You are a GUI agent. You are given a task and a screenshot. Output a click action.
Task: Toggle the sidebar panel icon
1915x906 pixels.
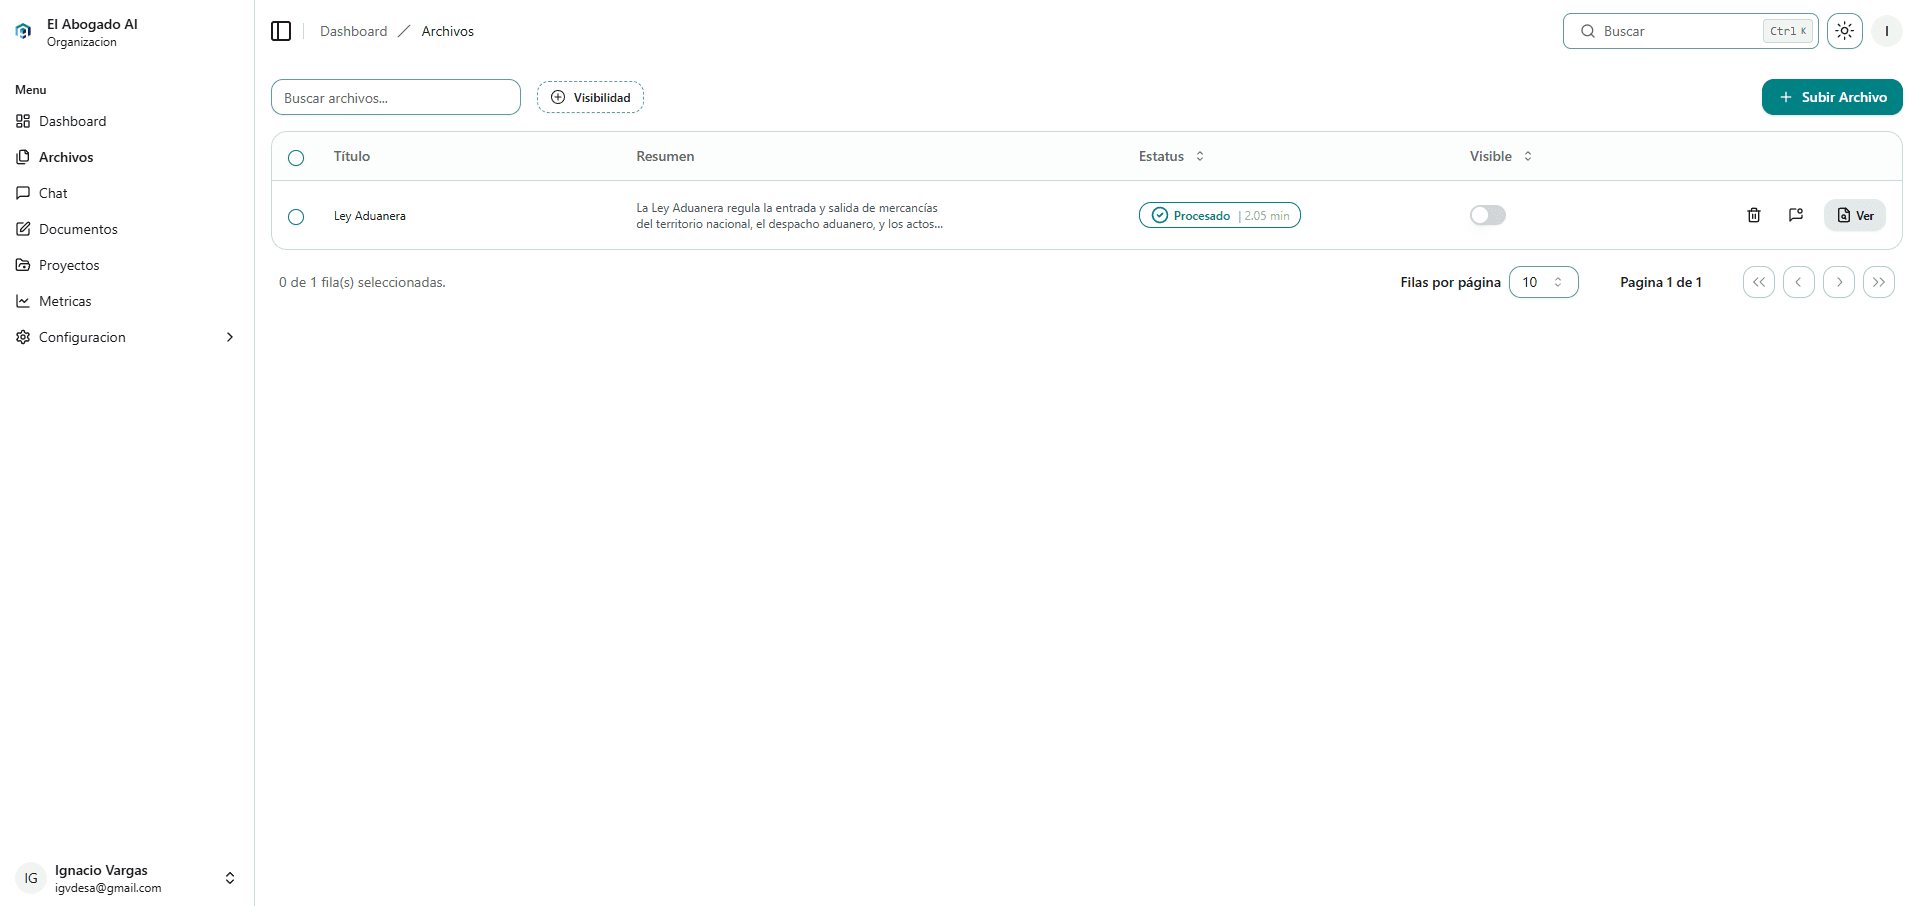[x=281, y=31]
